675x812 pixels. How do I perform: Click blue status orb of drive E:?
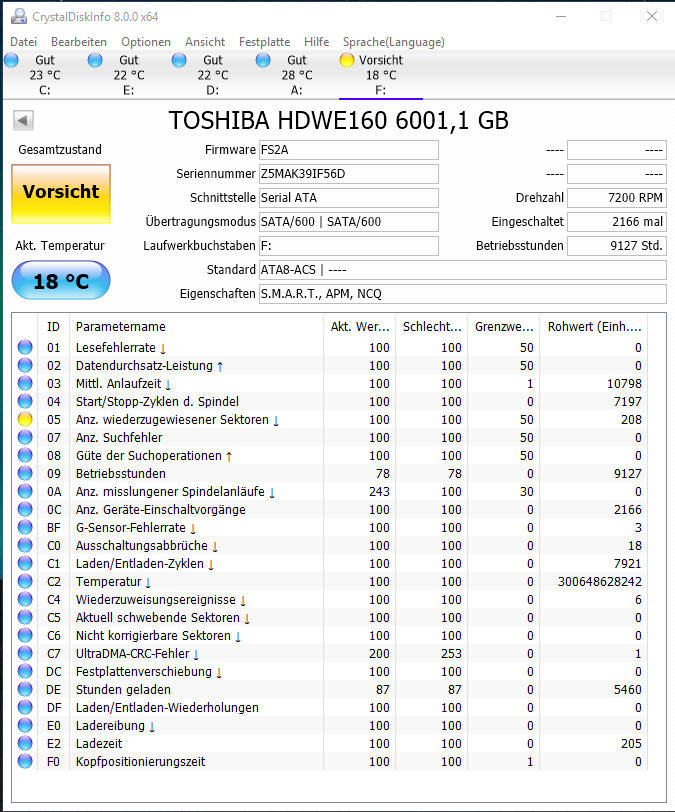[95, 60]
